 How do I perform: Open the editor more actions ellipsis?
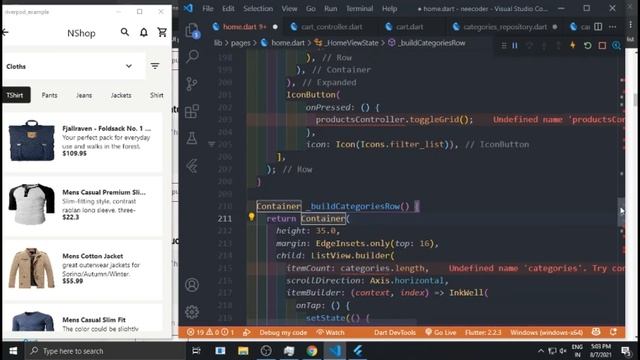612,27
